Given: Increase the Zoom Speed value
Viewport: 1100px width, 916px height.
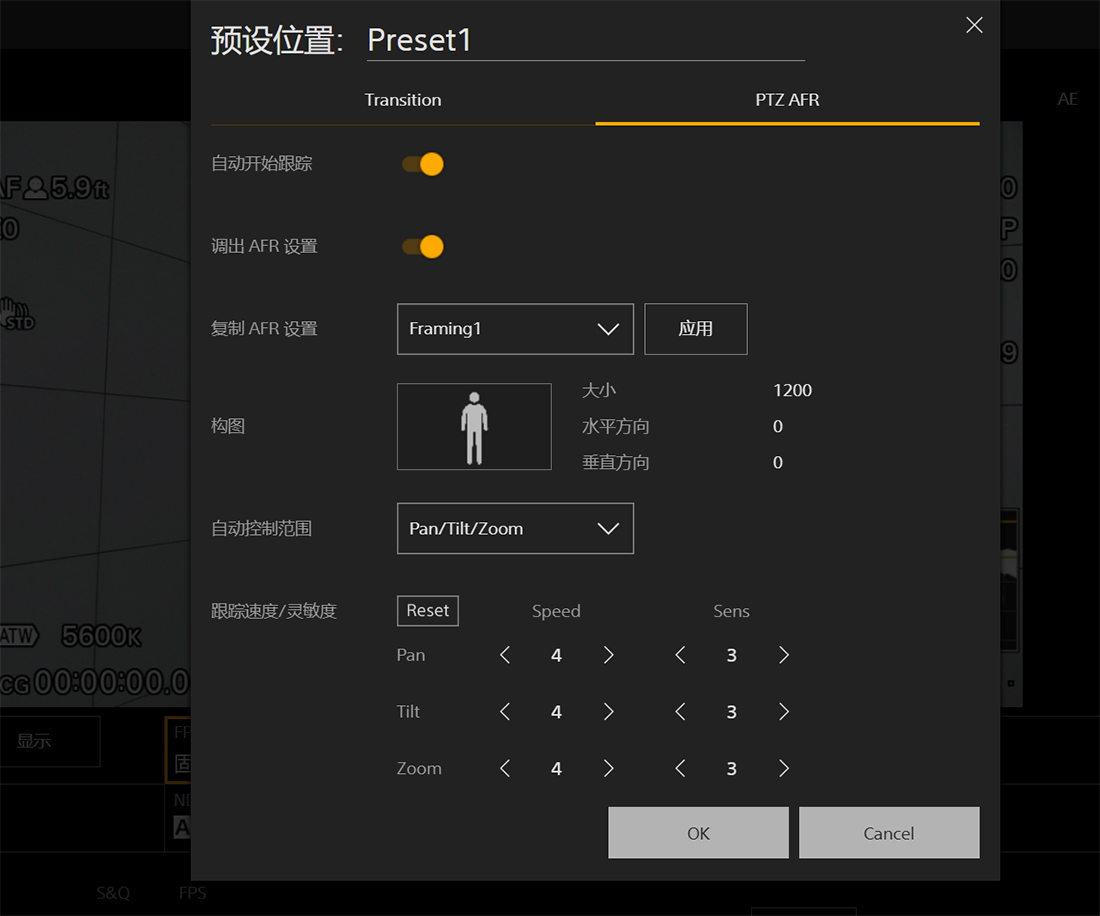Looking at the screenshot, I should click(x=608, y=768).
